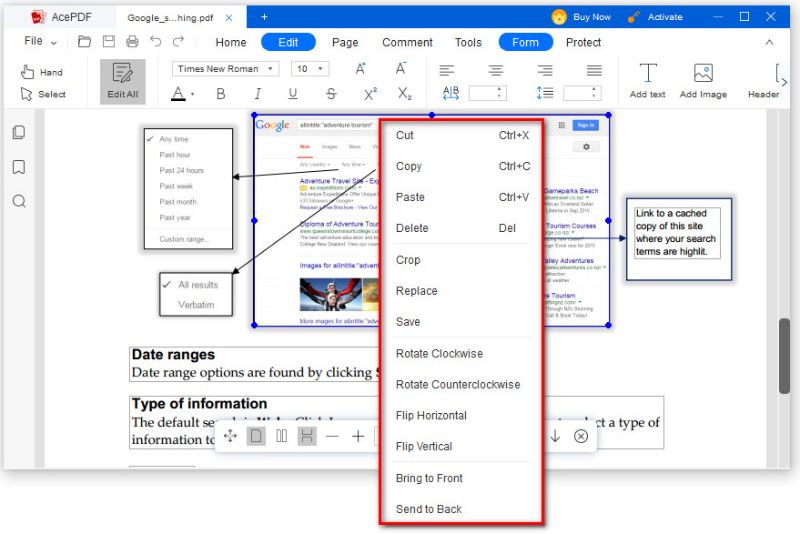The width and height of the screenshot is (800, 534).
Task: Toggle fit width view in floating toolbar
Action: tap(307, 436)
